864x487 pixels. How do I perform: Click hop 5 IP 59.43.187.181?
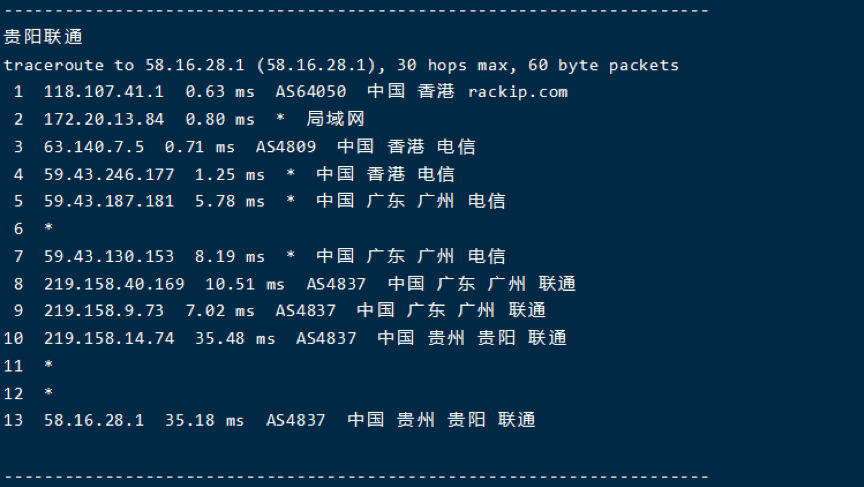click(109, 201)
